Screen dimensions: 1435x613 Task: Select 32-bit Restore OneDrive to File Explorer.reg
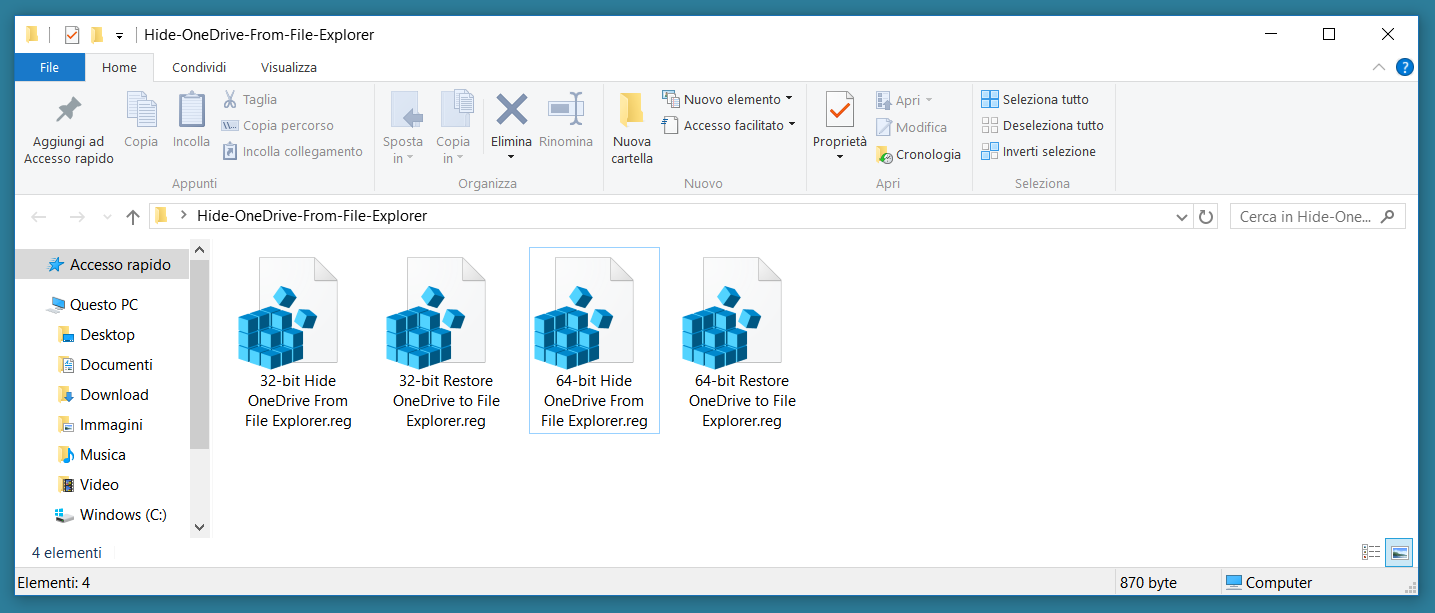pyautogui.click(x=446, y=342)
